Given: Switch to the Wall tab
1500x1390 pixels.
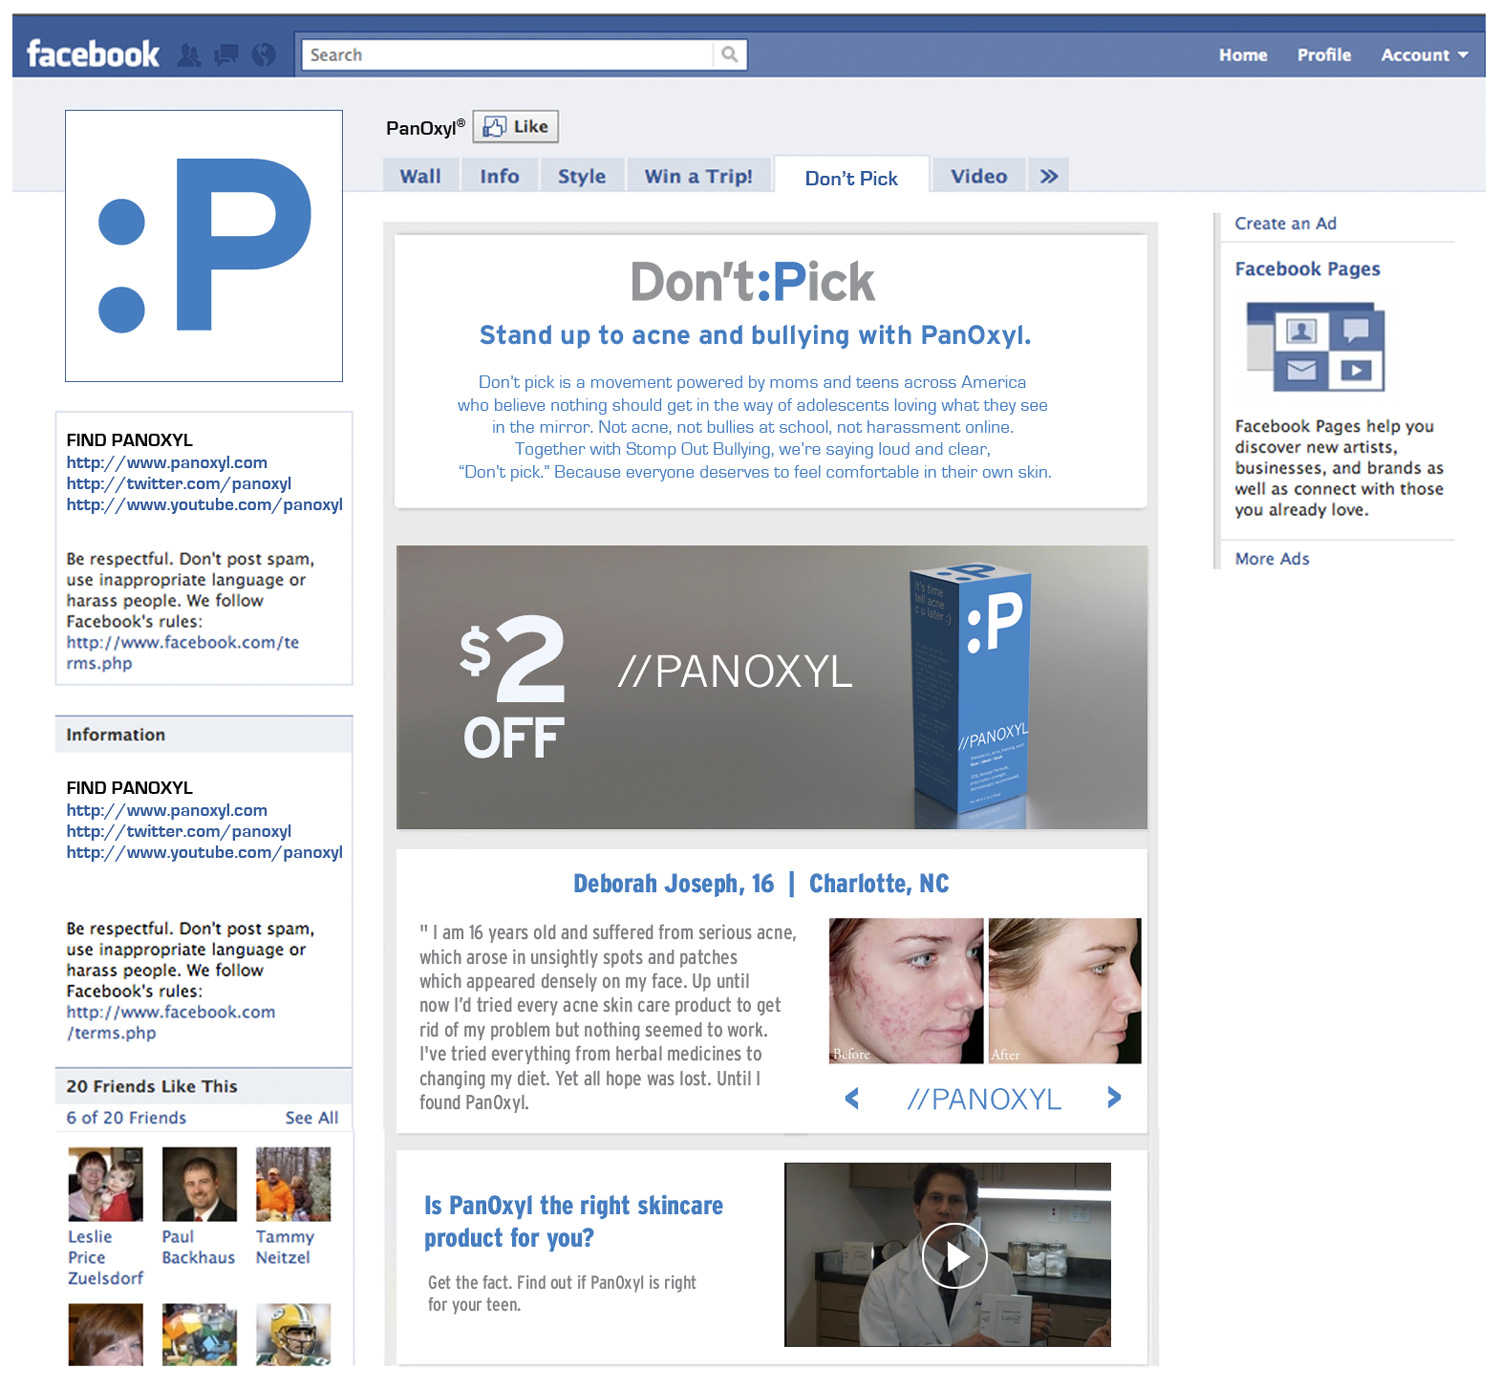Looking at the screenshot, I should pyautogui.click(x=420, y=176).
